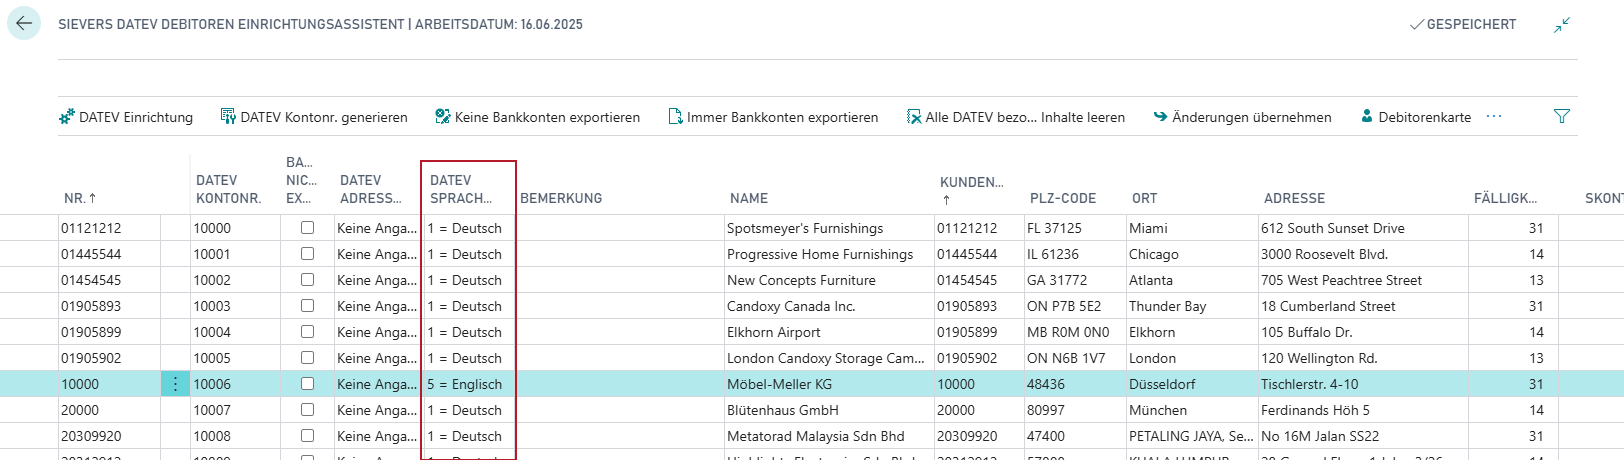Click the back arrow button
1624x460 pixels.
pos(24,24)
